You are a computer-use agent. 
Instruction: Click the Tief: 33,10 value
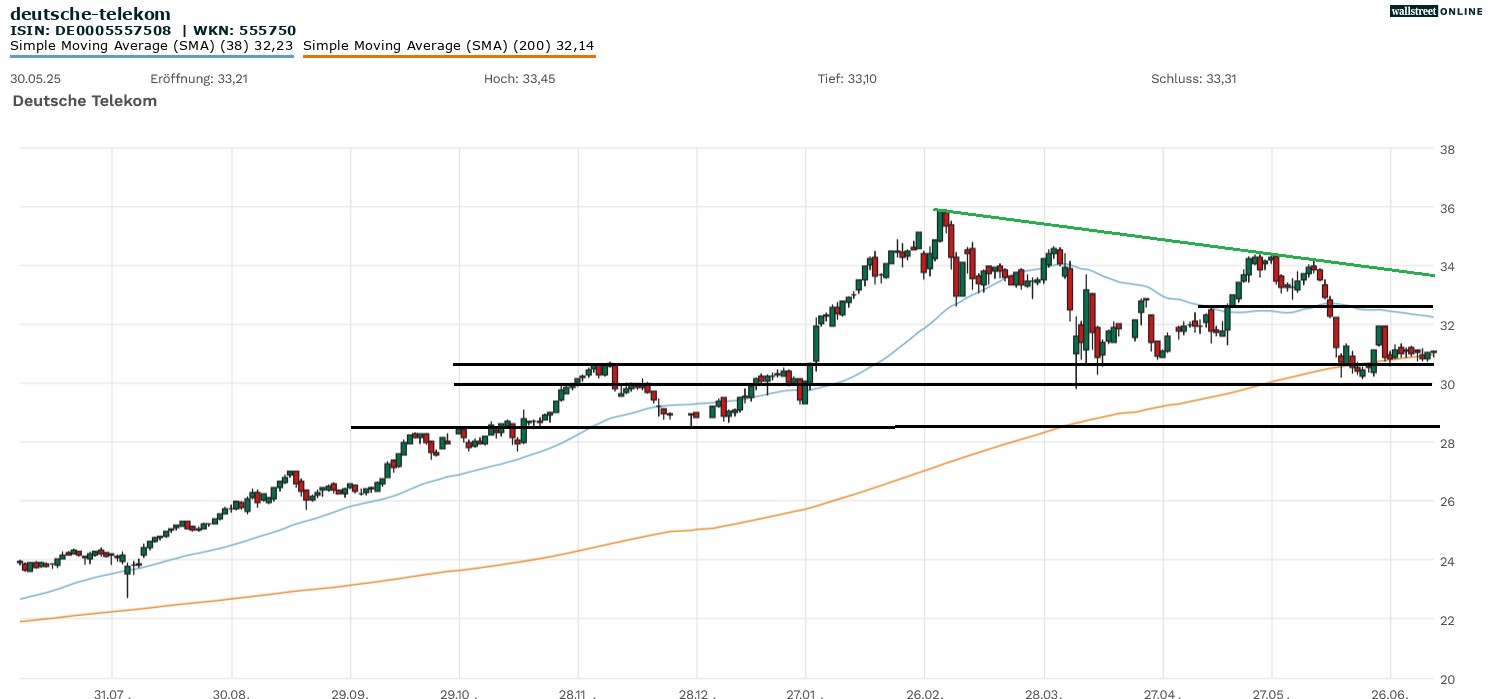(847, 79)
